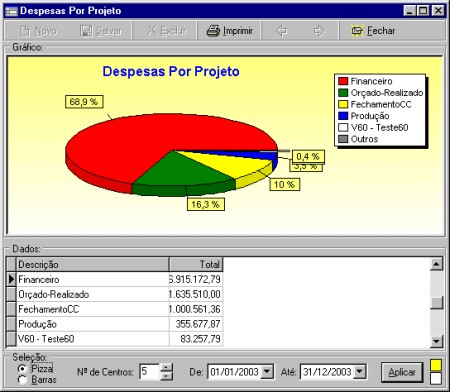Click the row selector arrow for Financeiro

pos(11,279)
